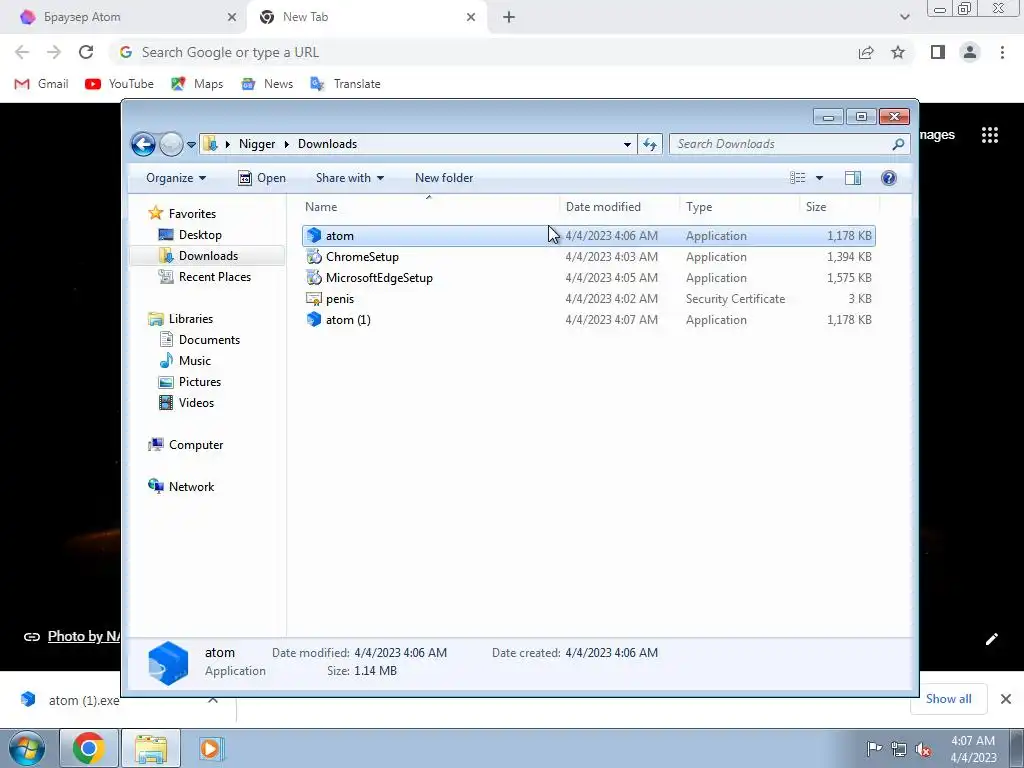Click the magnifier icon in Search Downloads
This screenshot has height=768, width=1024.
[899, 144]
